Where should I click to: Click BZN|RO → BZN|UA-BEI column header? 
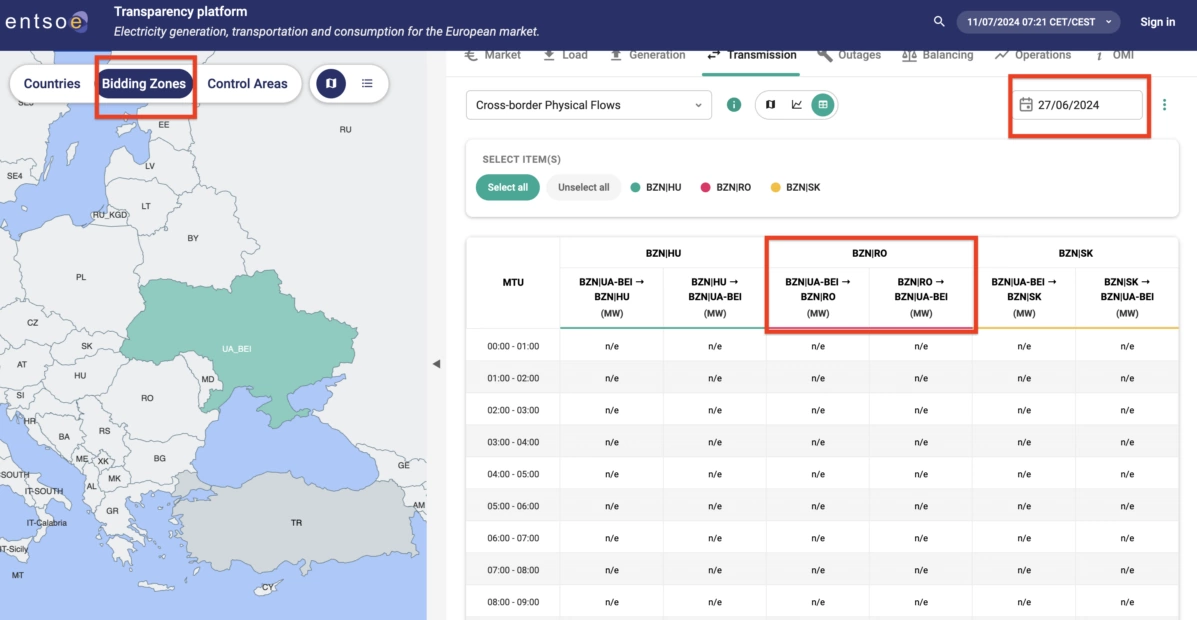coord(921,298)
